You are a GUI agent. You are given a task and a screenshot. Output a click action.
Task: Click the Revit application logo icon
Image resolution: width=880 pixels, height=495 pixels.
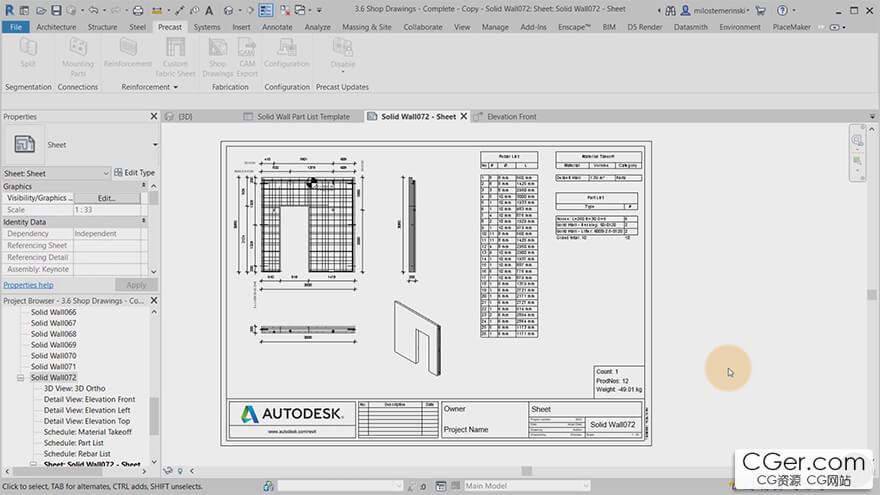pyautogui.click(x=10, y=10)
